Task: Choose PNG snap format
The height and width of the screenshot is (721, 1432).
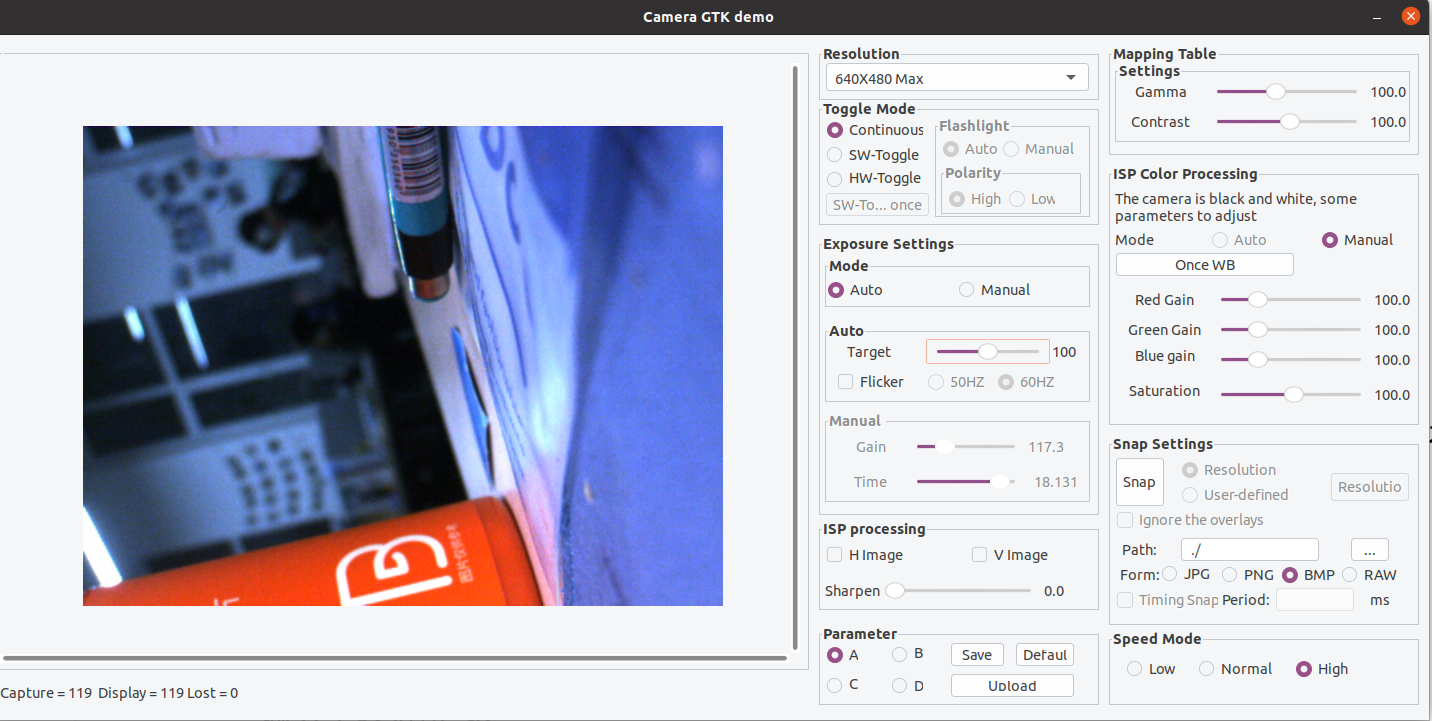Action: pos(1229,575)
